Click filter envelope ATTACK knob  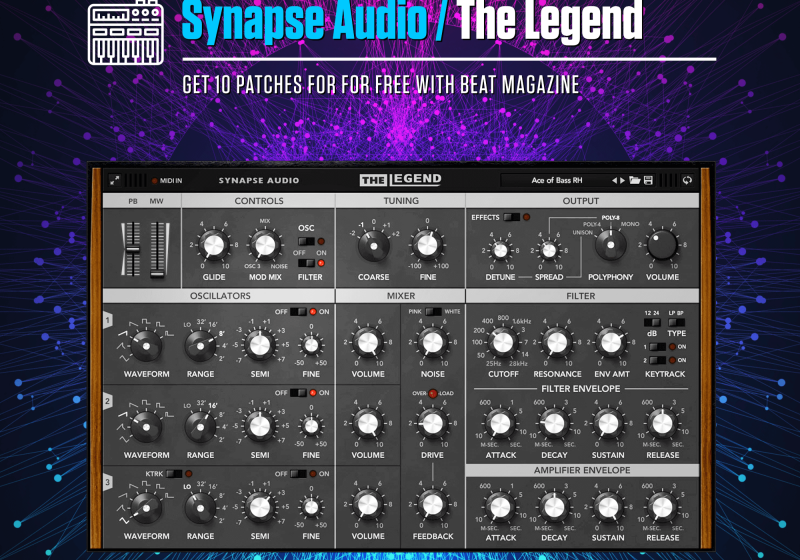[501, 423]
